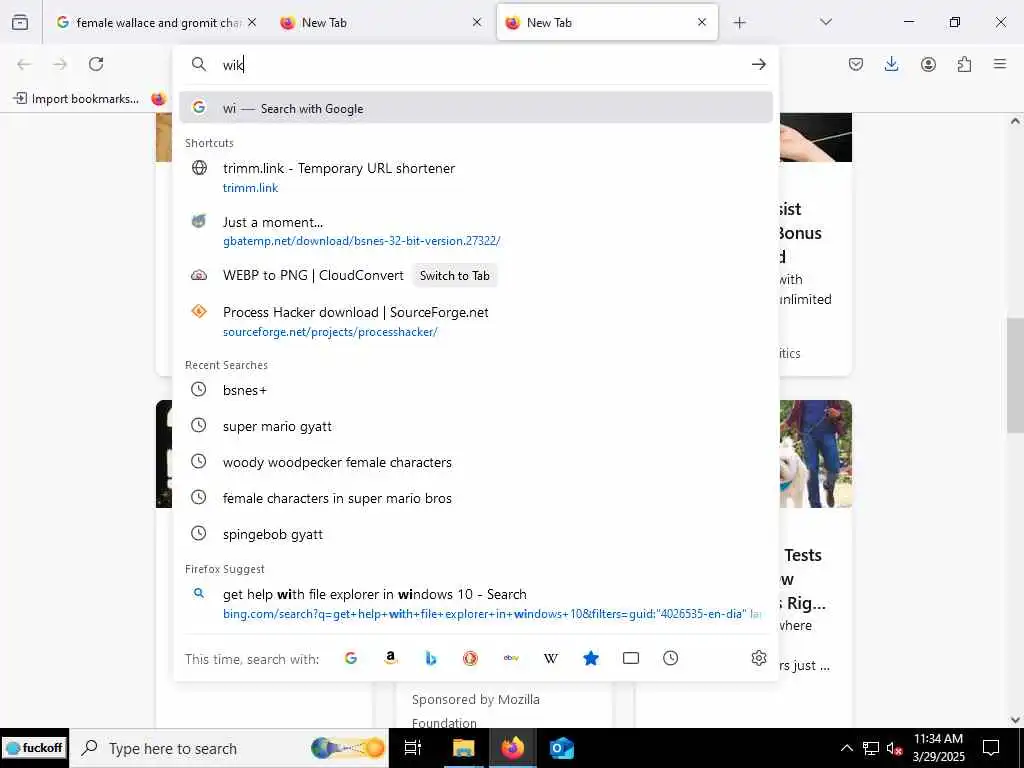Close the active New Tab
This screenshot has width=1024, height=768.
tap(702, 22)
